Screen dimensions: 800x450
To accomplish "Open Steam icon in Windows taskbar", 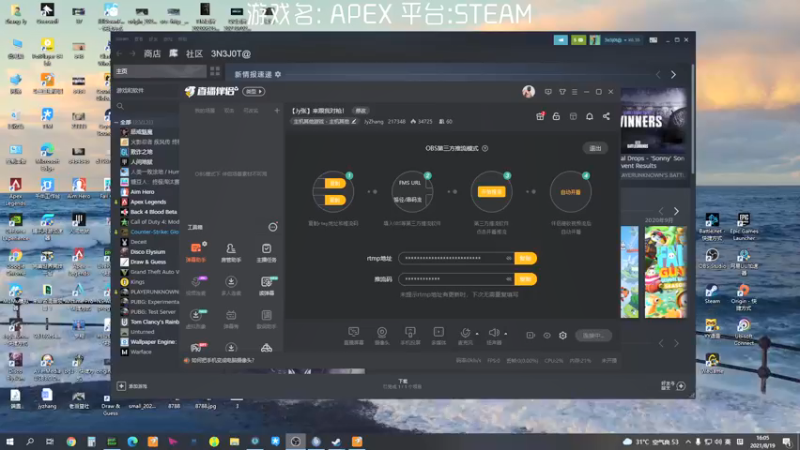I will pos(336,441).
